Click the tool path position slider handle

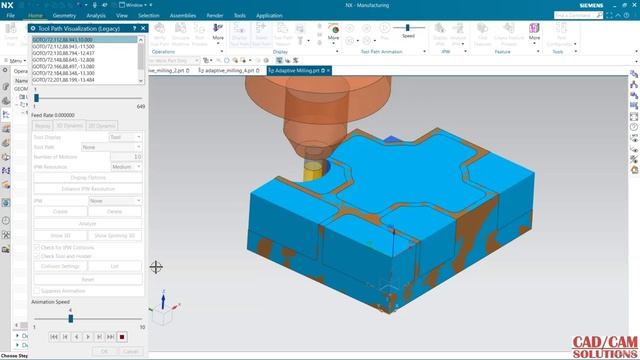36,98
